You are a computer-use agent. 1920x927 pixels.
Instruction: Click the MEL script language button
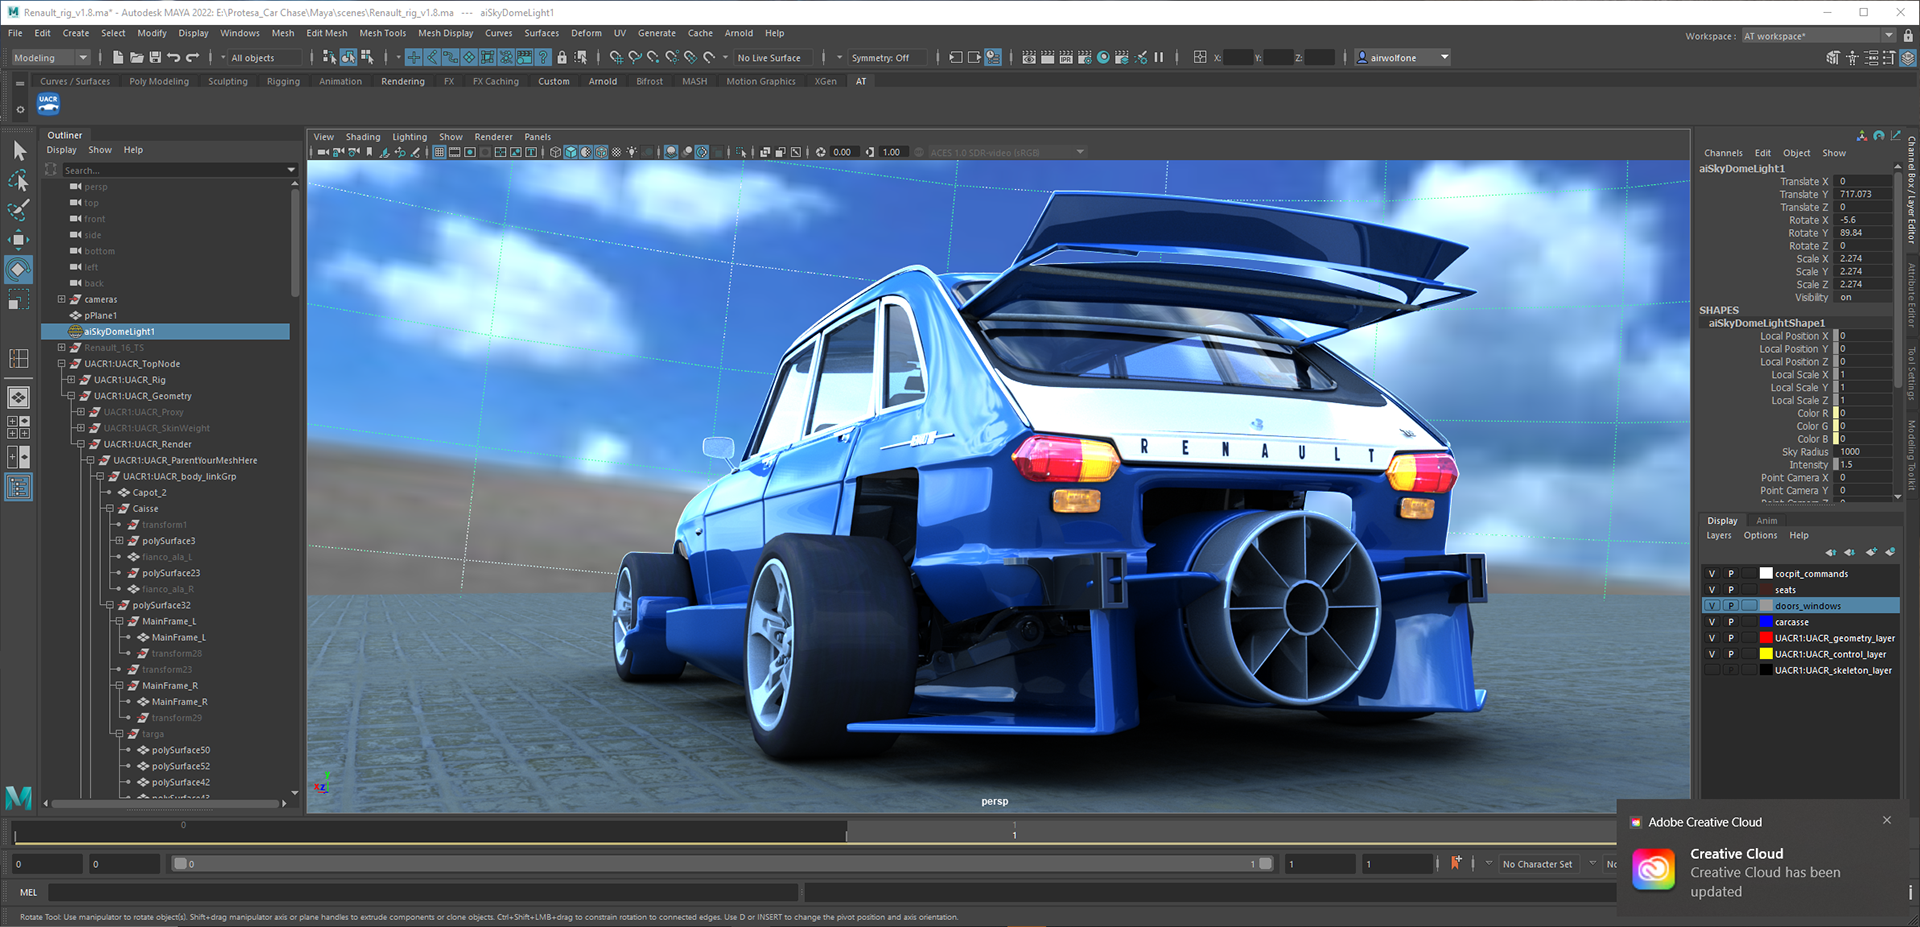tap(28, 892)
